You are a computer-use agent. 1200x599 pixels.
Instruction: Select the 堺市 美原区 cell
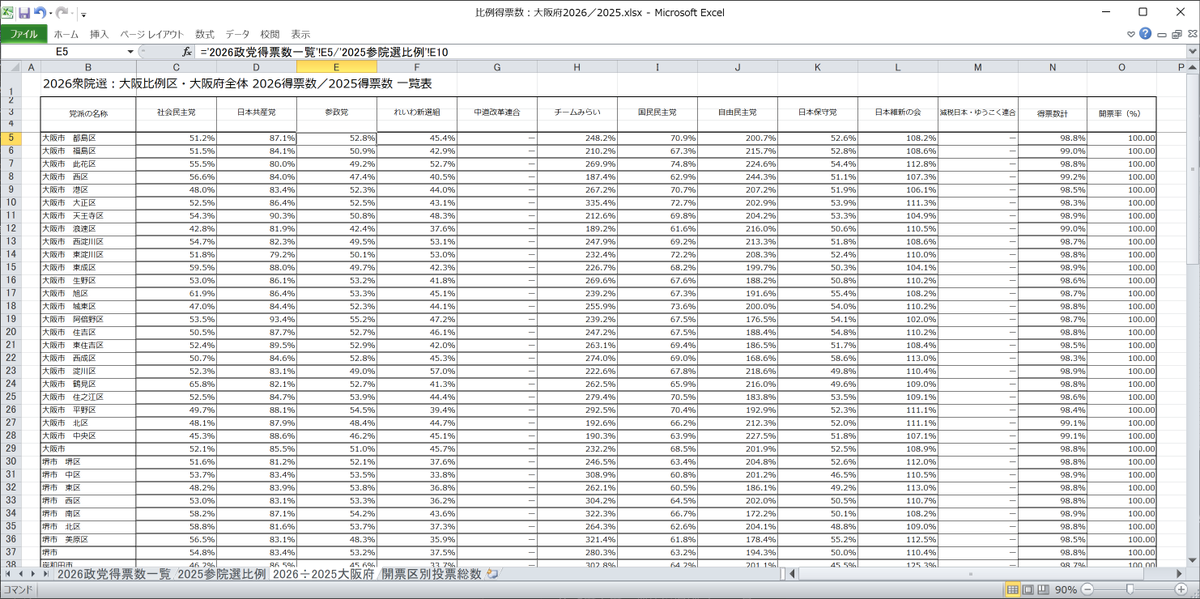point(87,541)
